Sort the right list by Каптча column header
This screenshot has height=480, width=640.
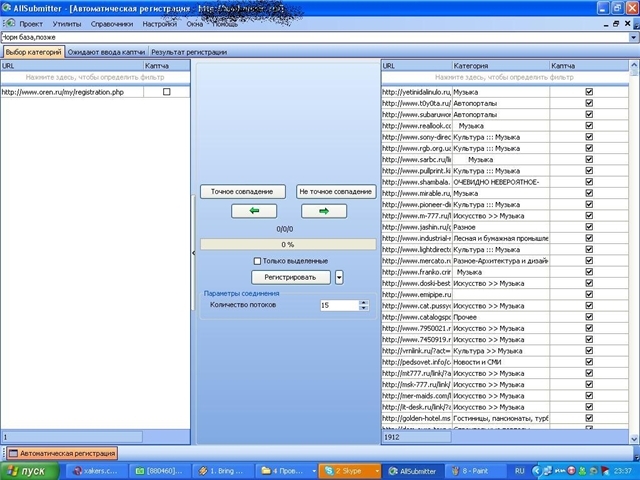589,66
